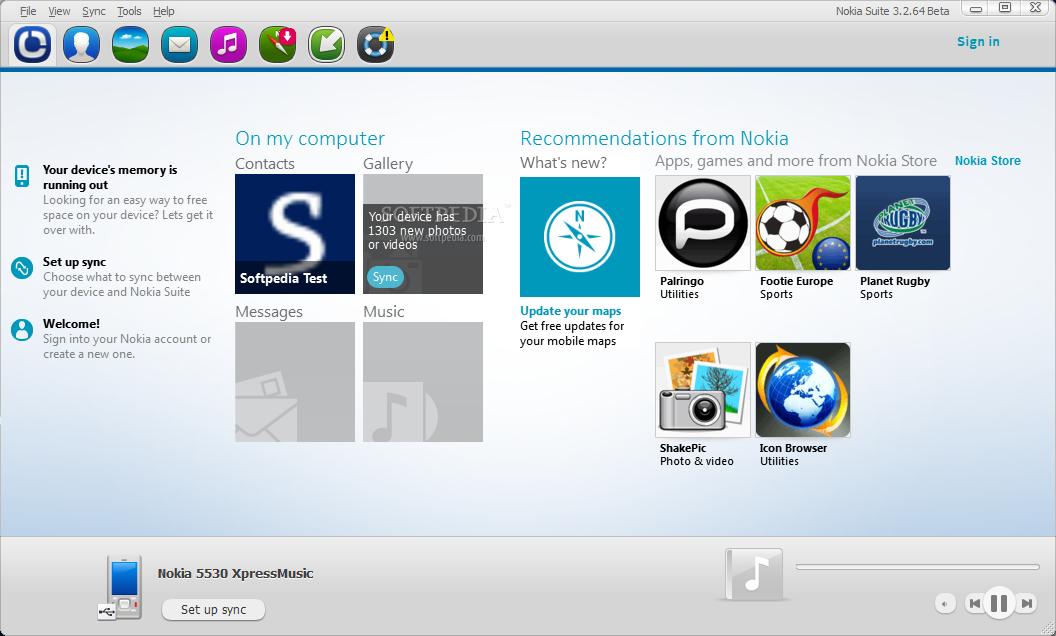This screenshot has width=1056, height=636.
Task: Click the Planet Rugby app name
Action: (x=894, y=281)
